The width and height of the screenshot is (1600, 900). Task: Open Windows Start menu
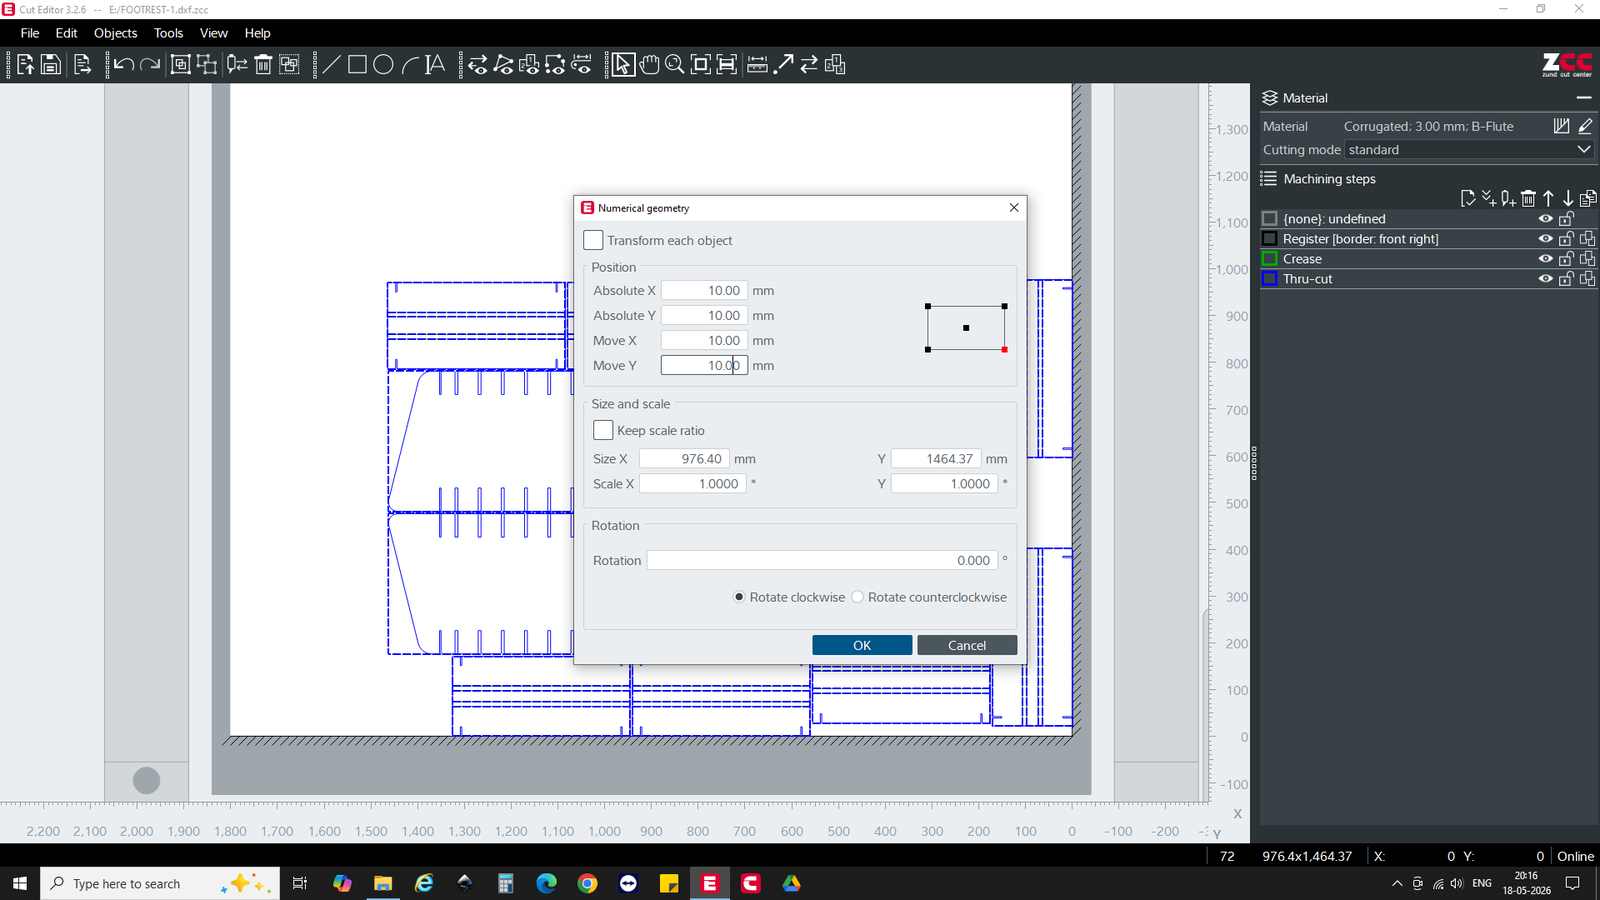(x=19, y=883)
